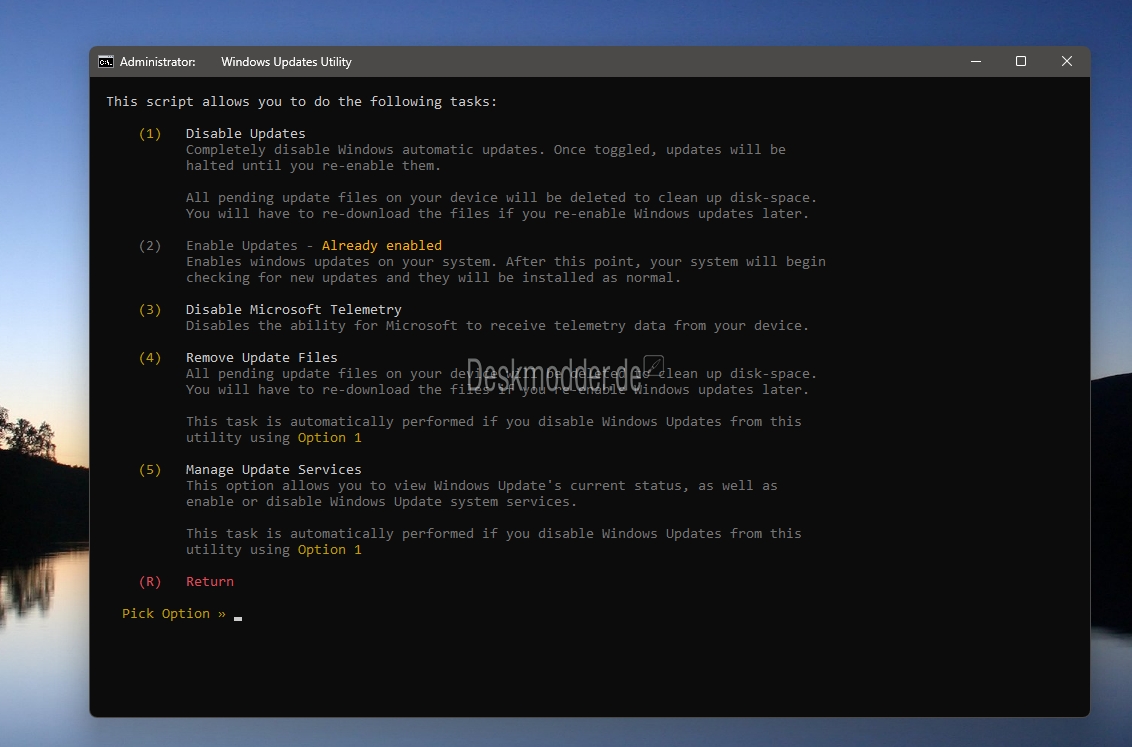Select the "(4)" option number

(150, 357)
